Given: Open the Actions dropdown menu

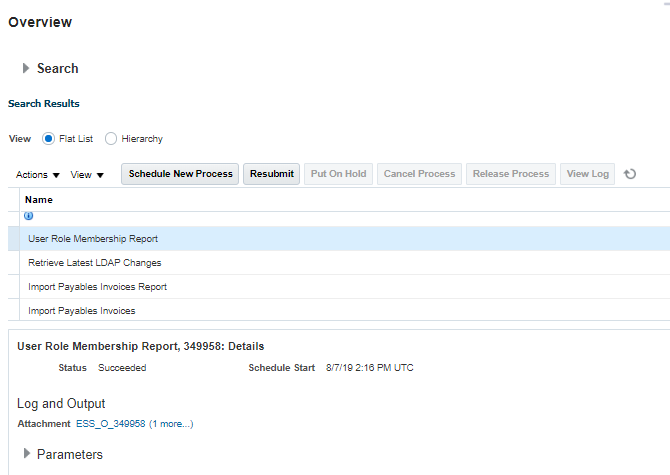Looking at the screenshot, I should pos(38,175).
